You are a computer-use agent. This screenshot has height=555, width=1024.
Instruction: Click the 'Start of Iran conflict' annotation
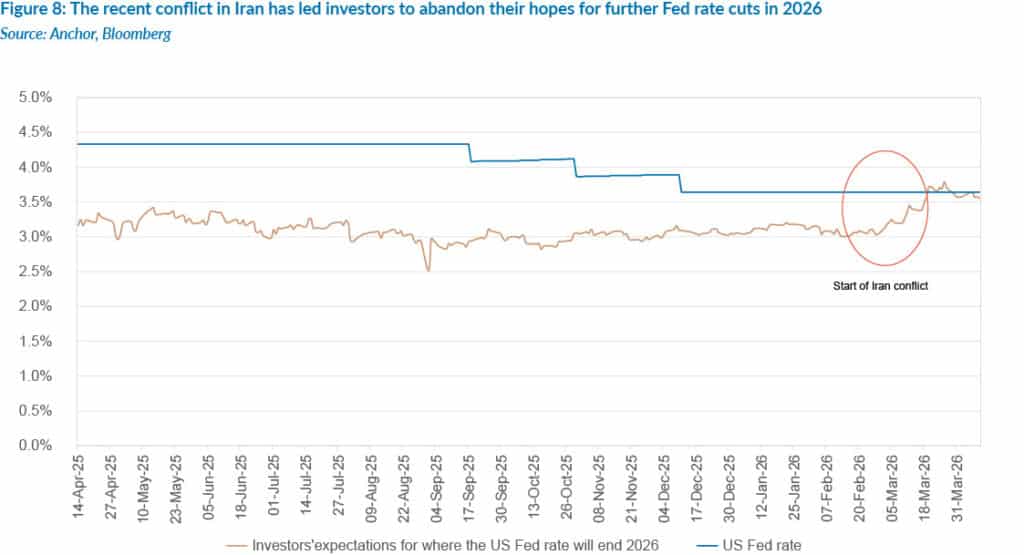tap(882, 286)
